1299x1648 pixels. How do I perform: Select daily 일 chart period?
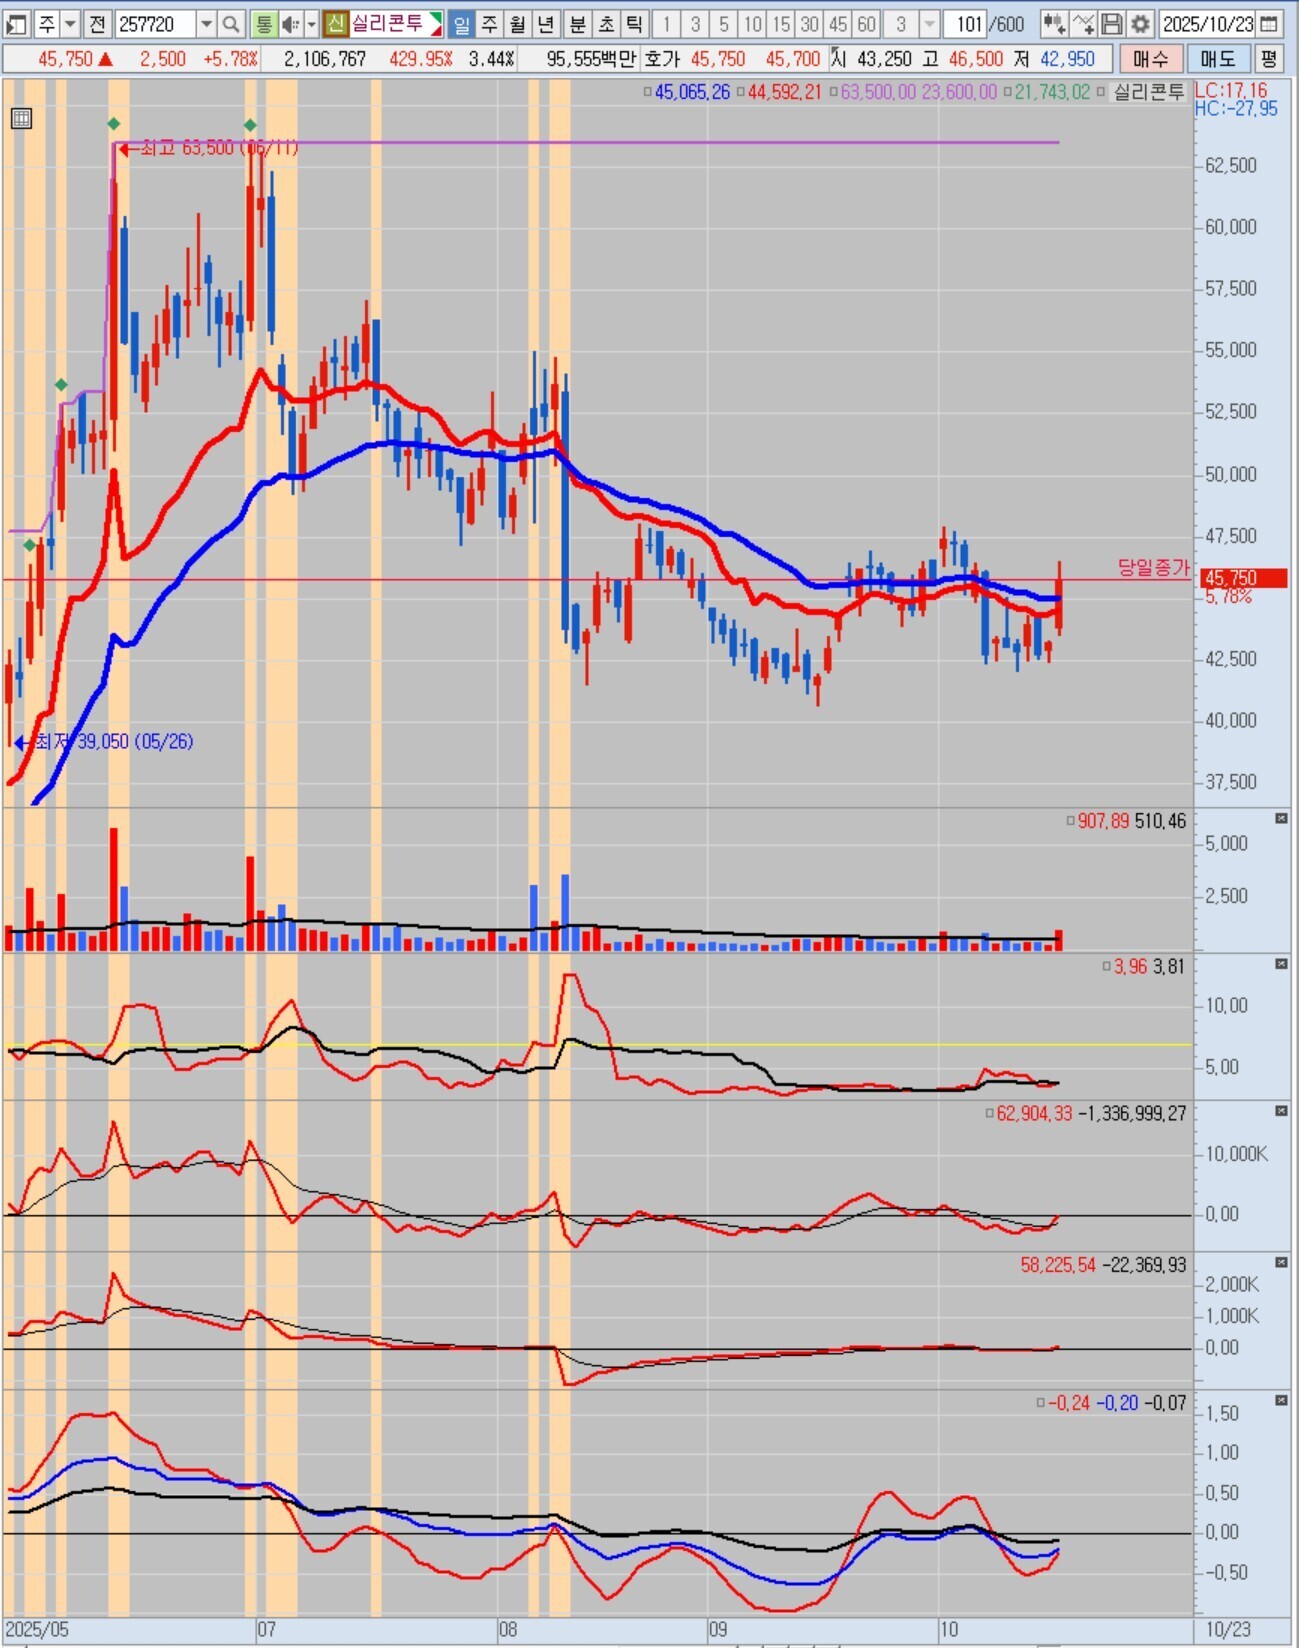pos(461,23)
